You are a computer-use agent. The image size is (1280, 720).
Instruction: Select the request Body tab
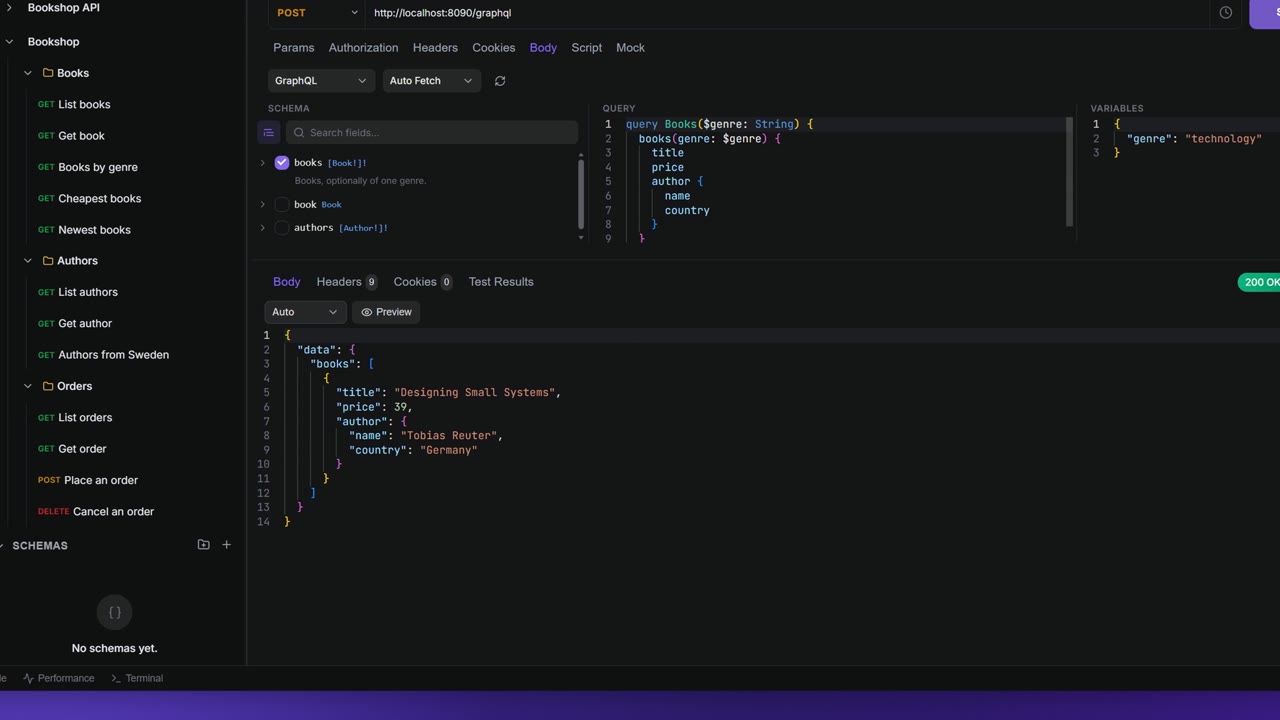(x=543, y=48)
